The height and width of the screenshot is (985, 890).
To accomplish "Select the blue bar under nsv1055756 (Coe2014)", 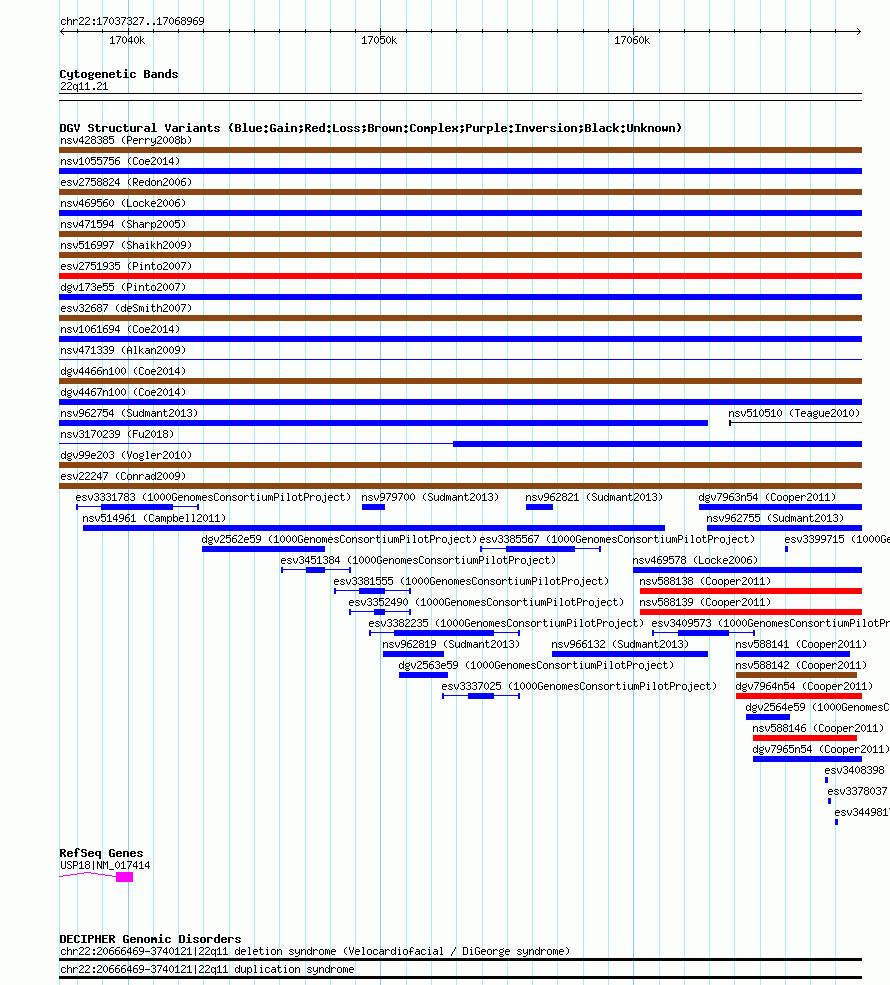I will (x=460, y=171).
